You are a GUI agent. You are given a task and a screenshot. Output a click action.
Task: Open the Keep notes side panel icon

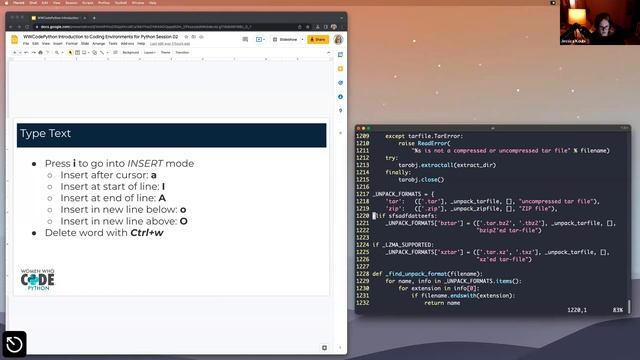pos(340,69)
